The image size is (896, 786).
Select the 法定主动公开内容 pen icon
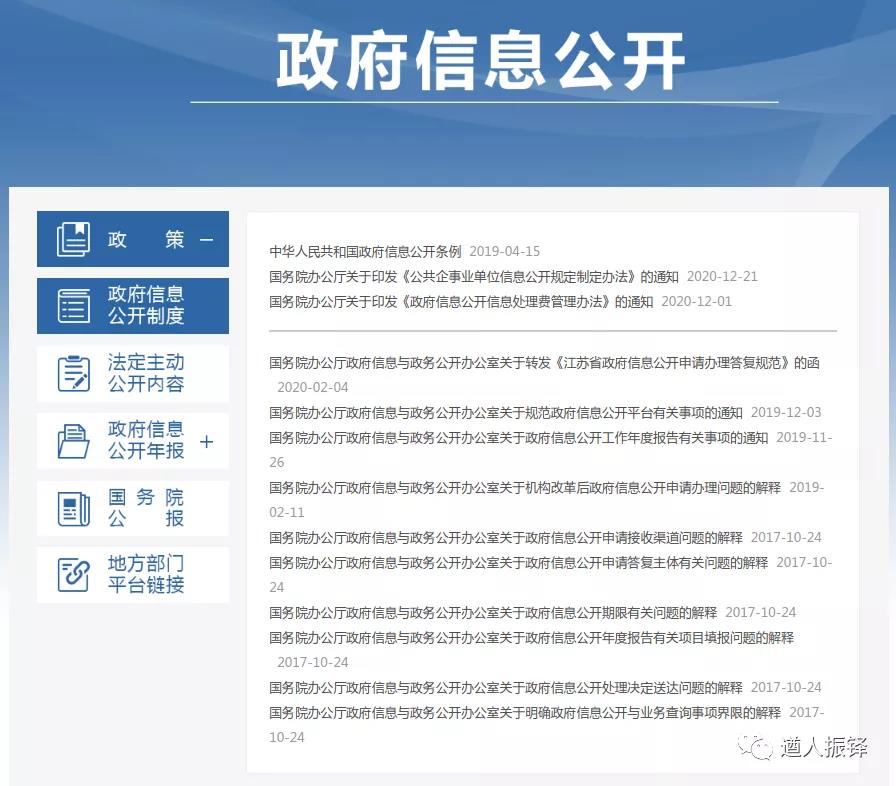pos(74,372)
